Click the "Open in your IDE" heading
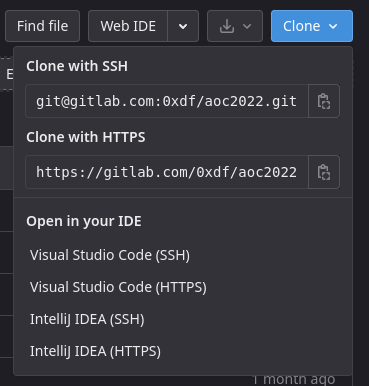This screenshot has width=369, height=386. pos(84,221)
